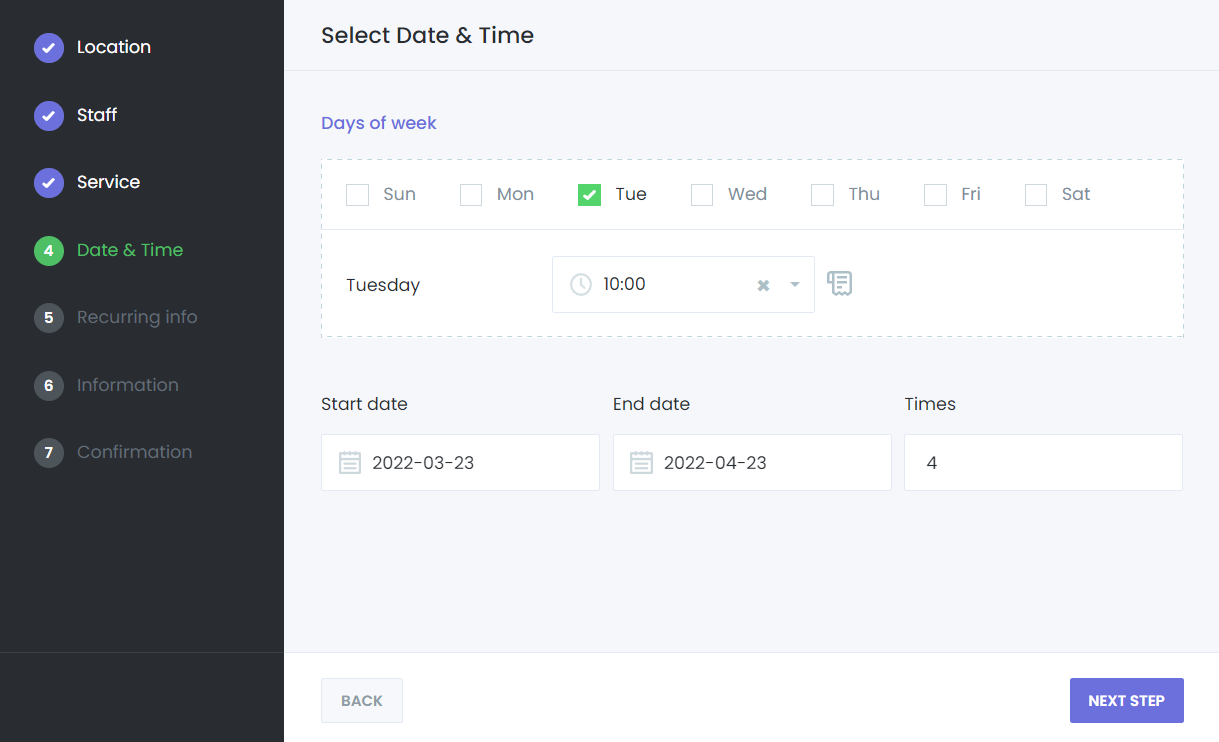This screenshot has height=742, width=1219.
Task: Focus the End date field 2022-04-23
Action: pos(765,463)
